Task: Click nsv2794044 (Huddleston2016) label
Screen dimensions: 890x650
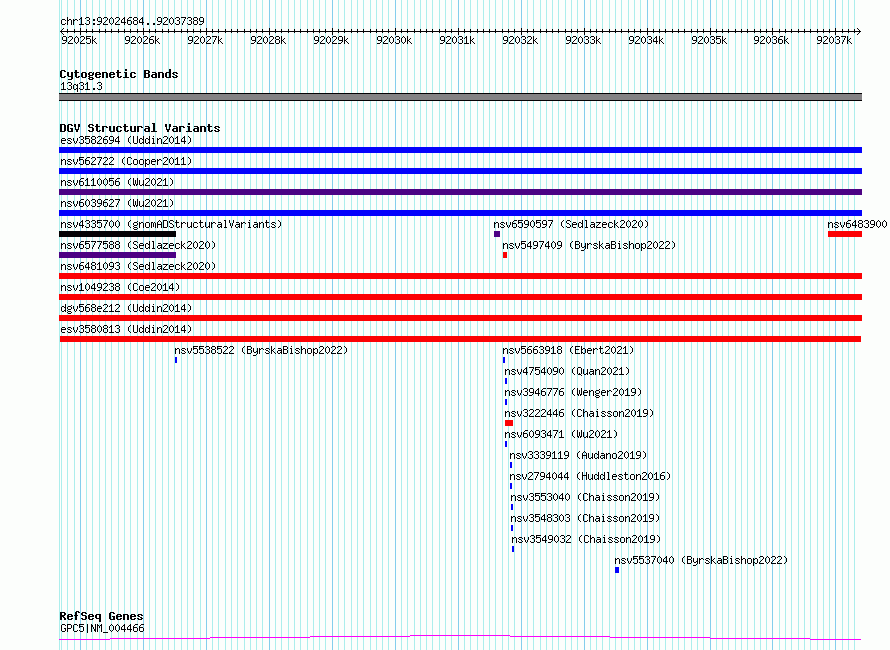Action: point(590,476)
